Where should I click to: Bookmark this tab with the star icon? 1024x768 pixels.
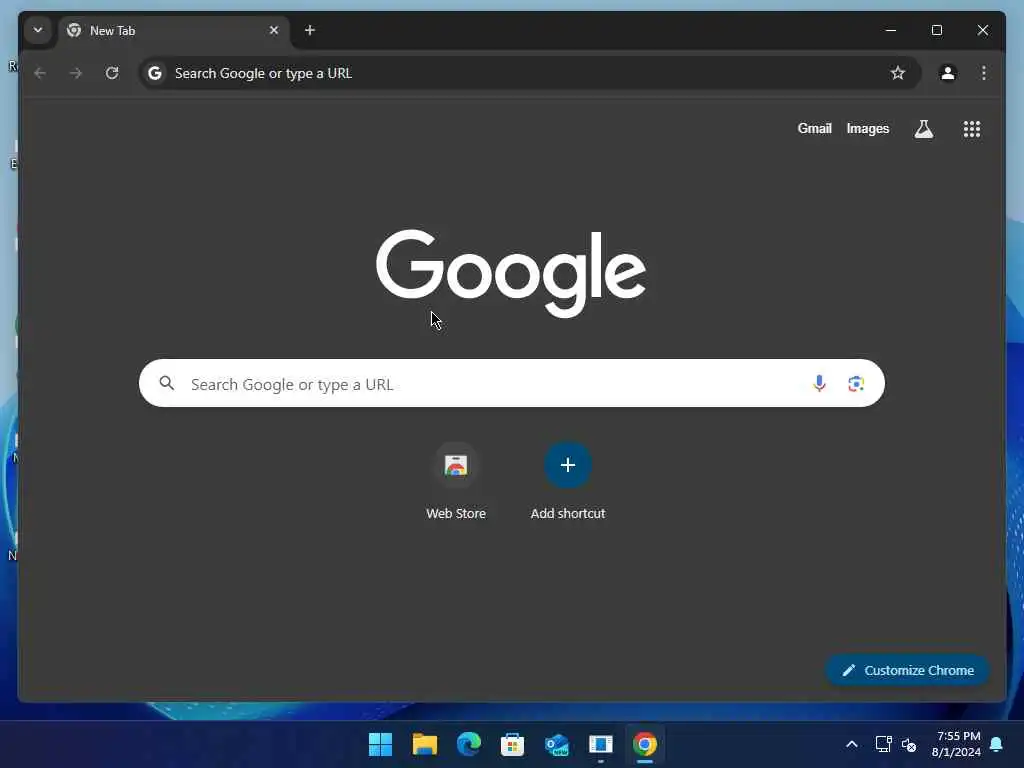coord(898,73)
